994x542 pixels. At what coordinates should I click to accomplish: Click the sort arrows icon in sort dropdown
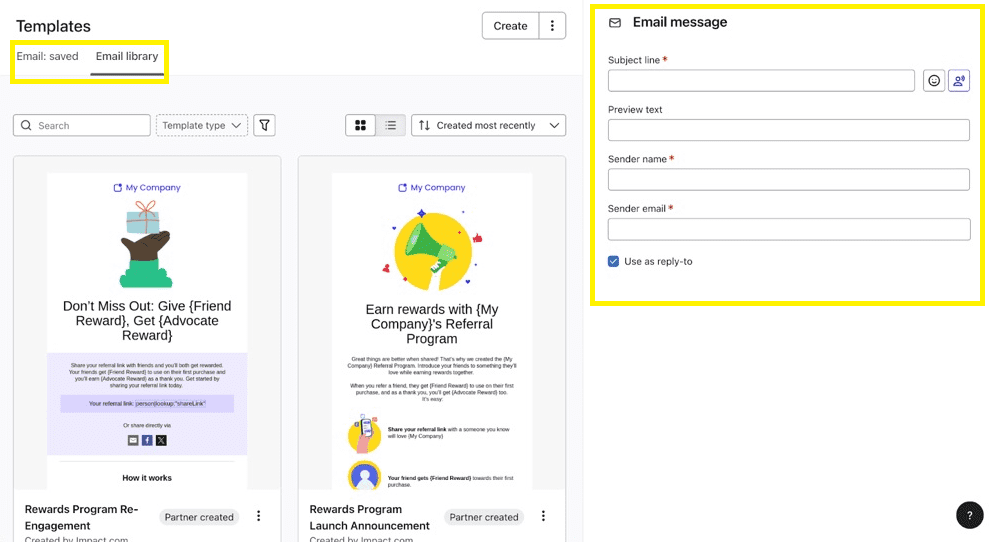tap(424, 126)
